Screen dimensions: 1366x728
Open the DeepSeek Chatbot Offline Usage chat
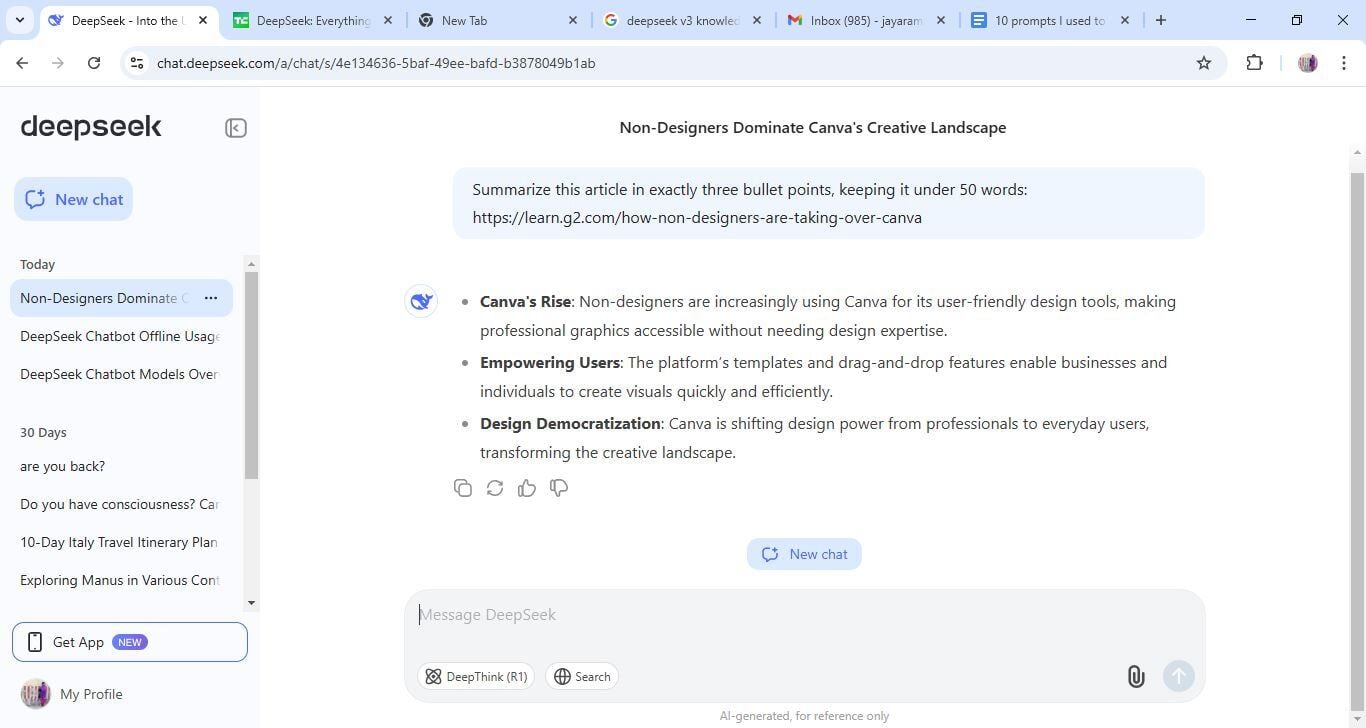click(121, 336)
